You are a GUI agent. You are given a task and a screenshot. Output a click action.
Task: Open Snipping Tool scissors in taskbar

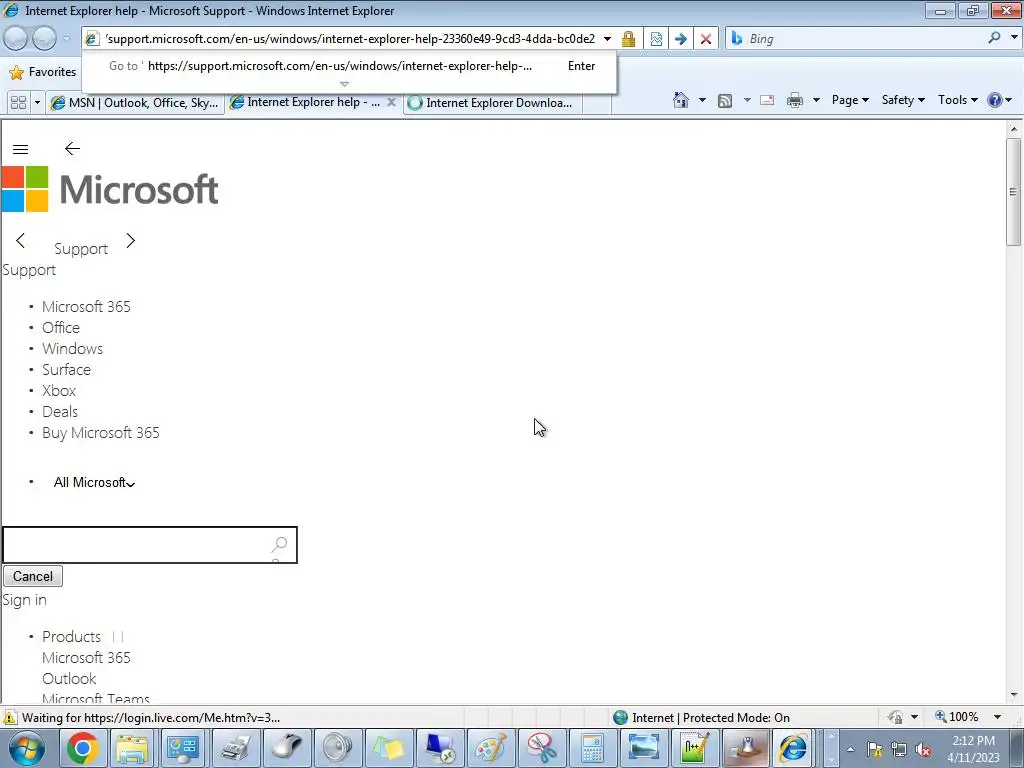click(x=541, y=748)
